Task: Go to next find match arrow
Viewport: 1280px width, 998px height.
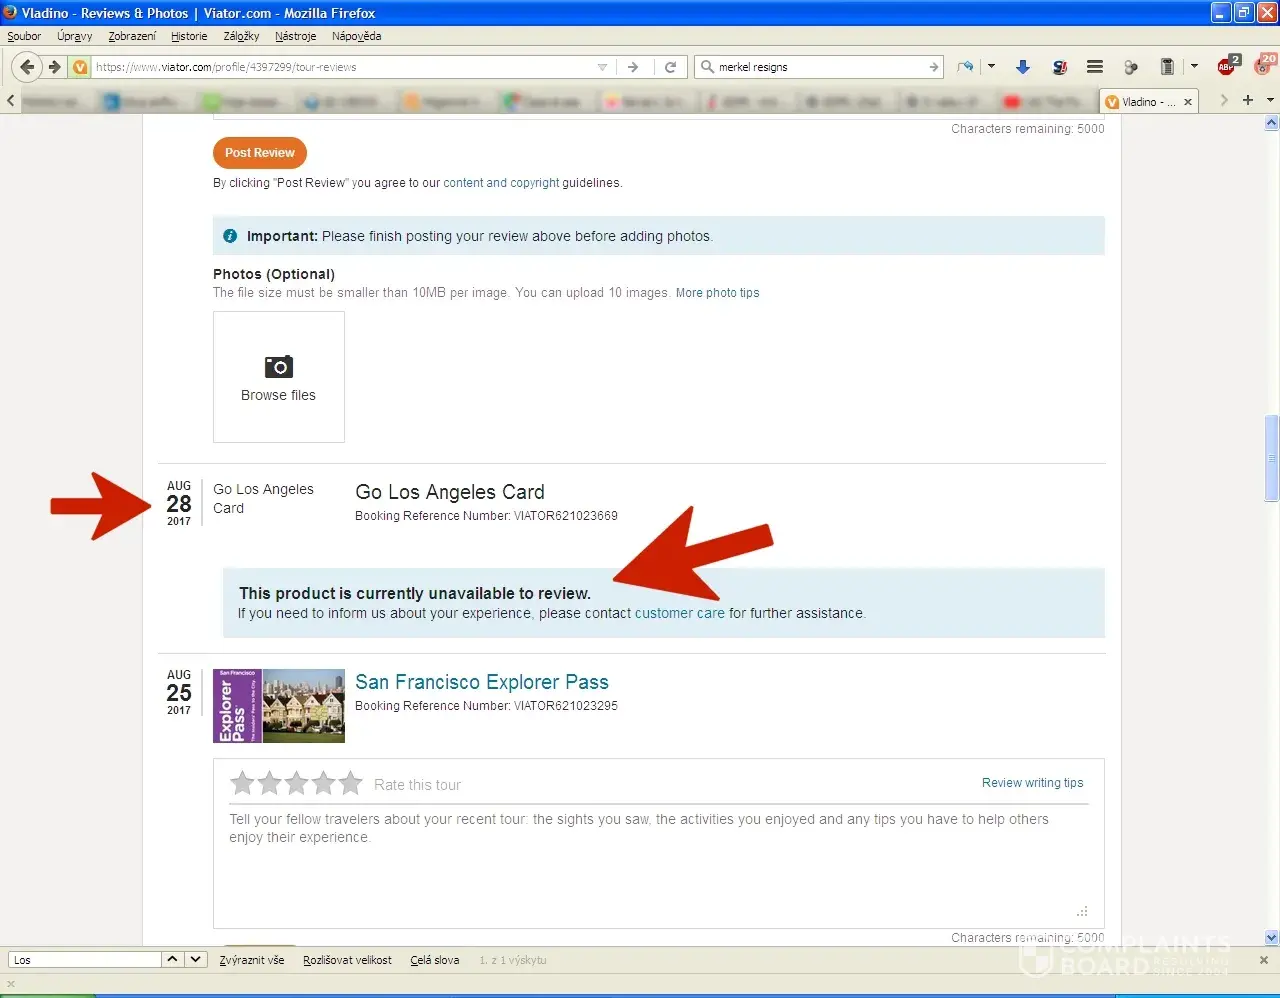Action: click(196, 960)
